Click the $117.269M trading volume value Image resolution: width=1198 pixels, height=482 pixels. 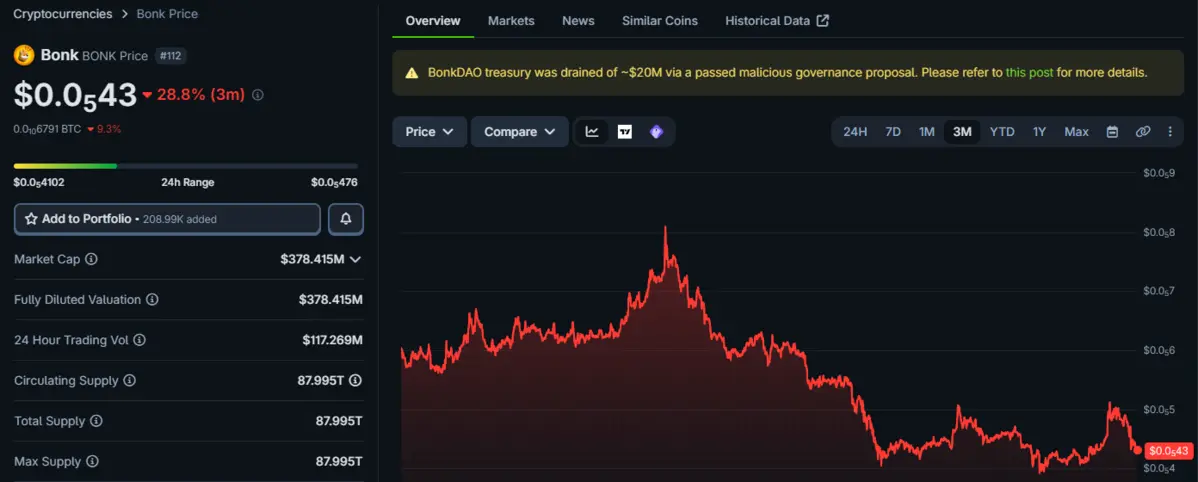[332, 340]
